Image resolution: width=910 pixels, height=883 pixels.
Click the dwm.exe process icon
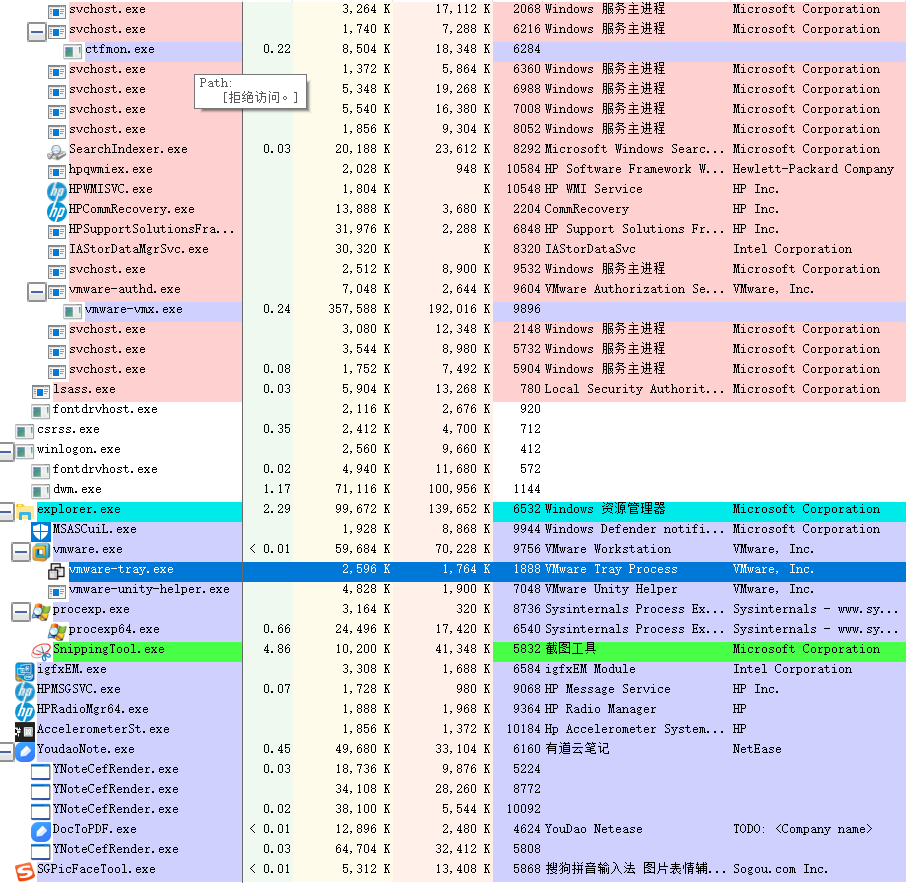coord(41,491)
